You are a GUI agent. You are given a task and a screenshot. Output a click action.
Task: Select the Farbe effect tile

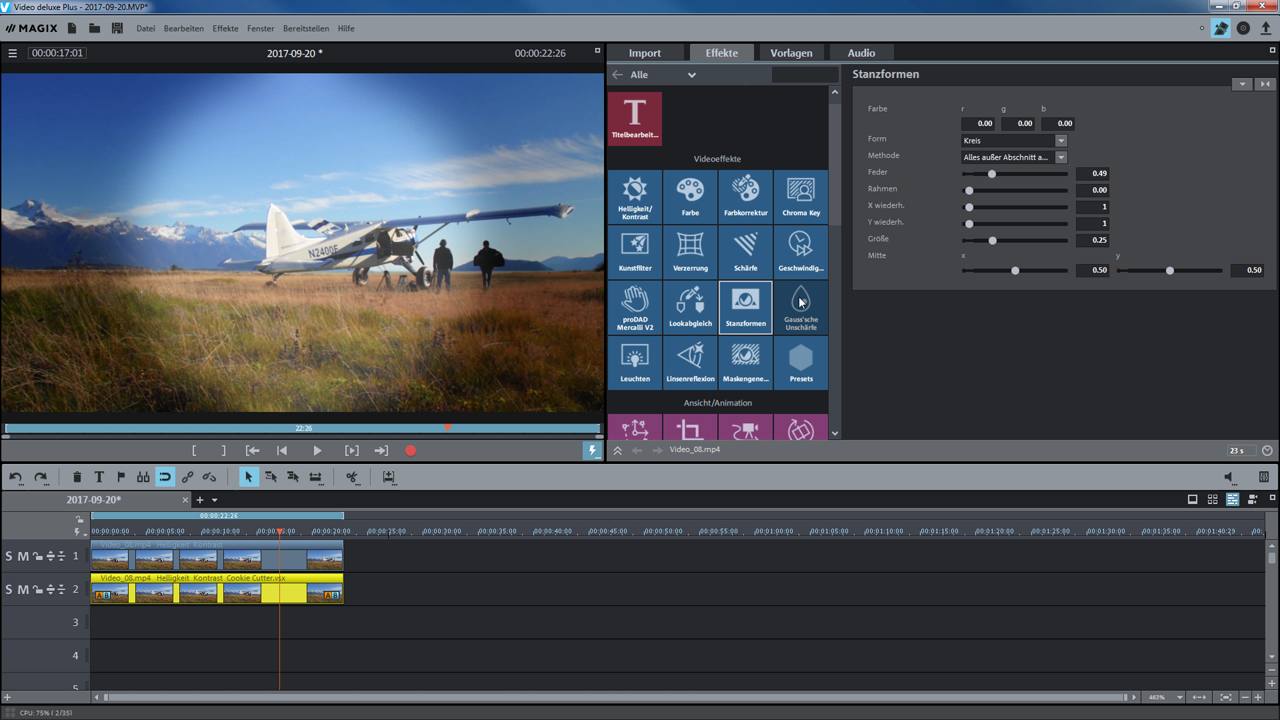tap(690, 197)
